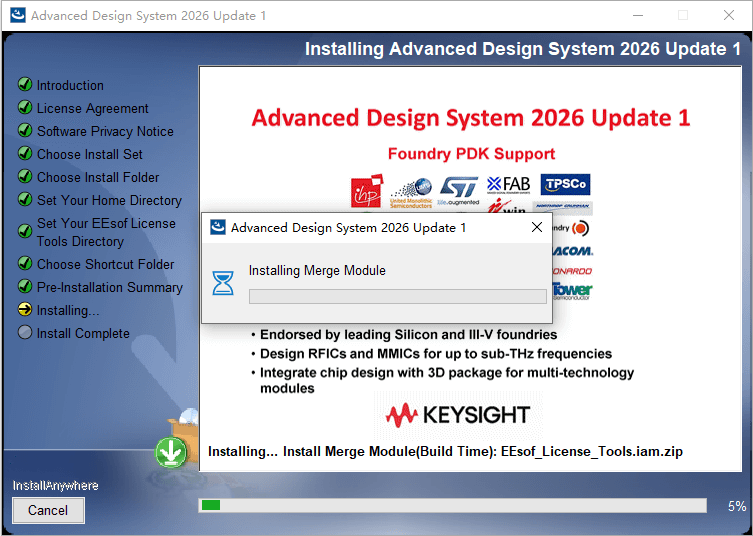Close the Installing Merge Module dialog
Viewport: 753px width, 536px height.
click(537, 227)
